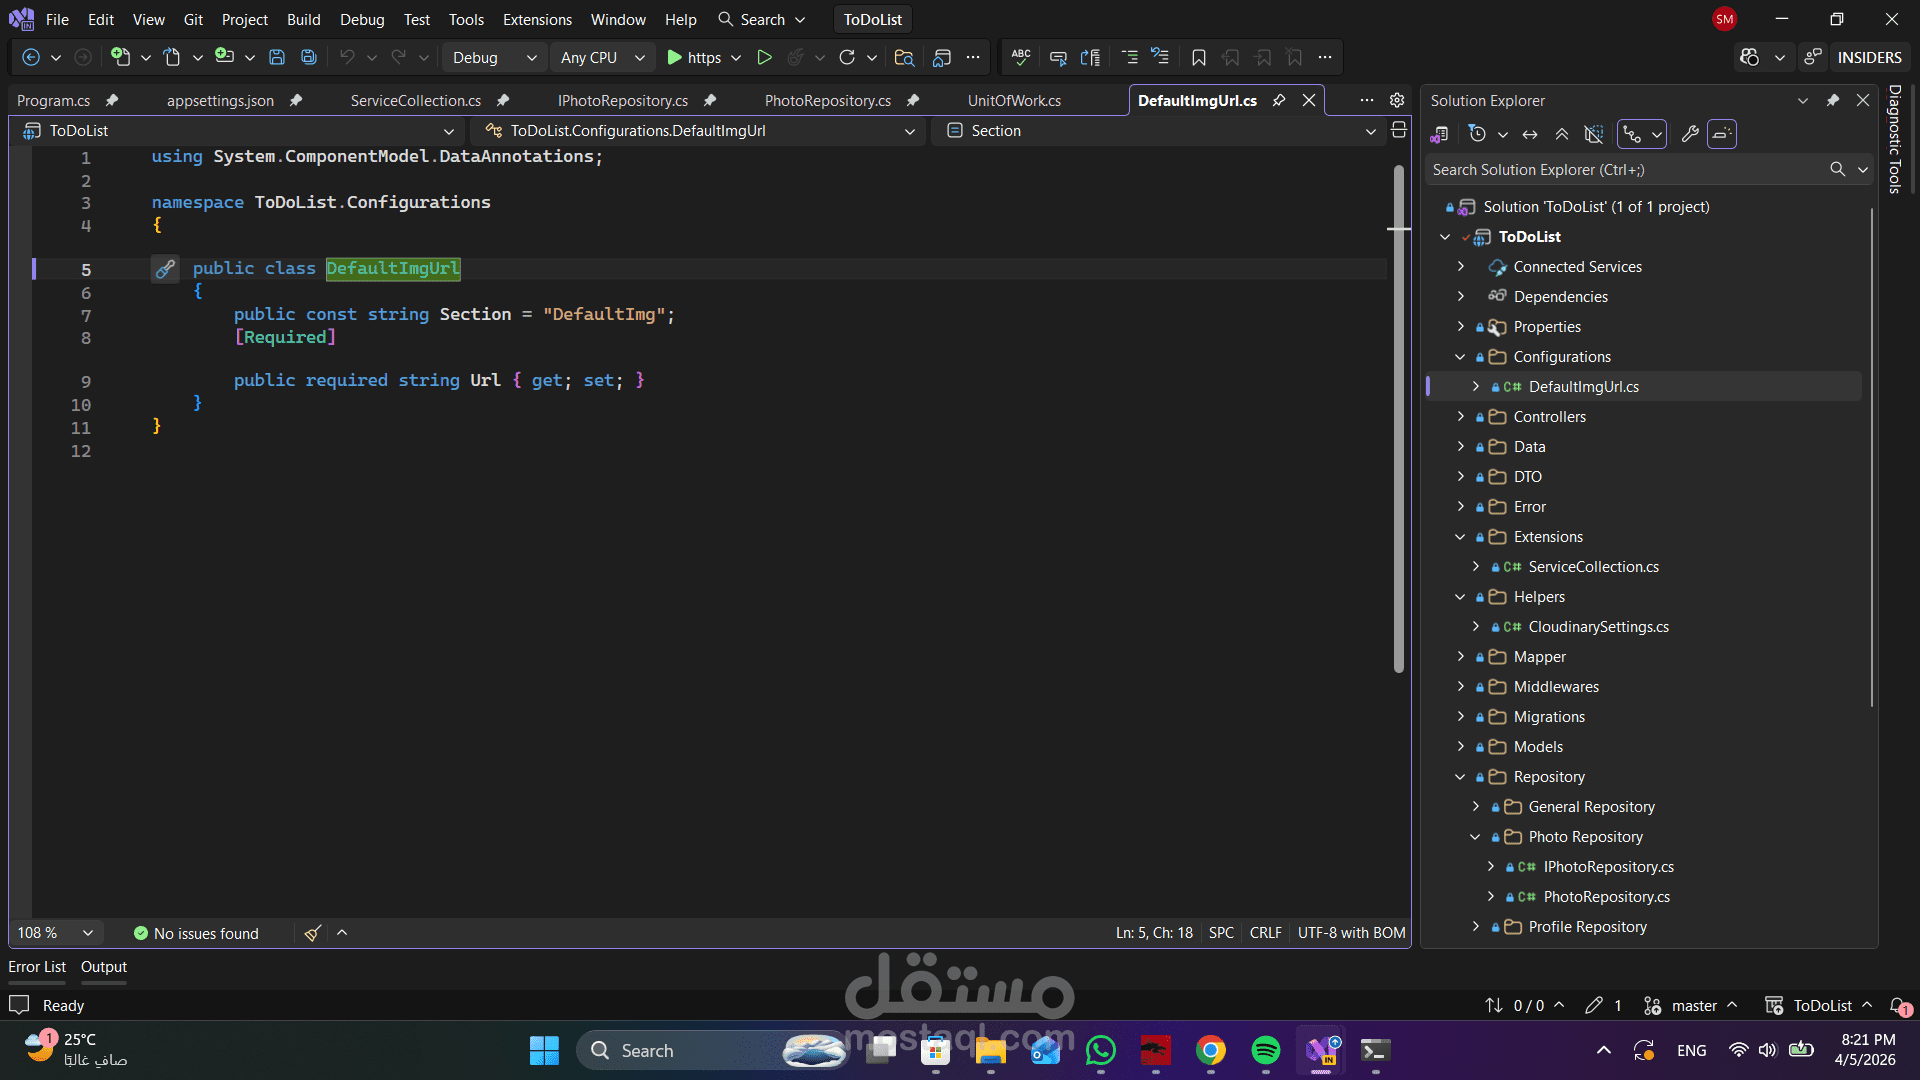Open Solution Explorer properties wrench icon

coord(1690,134)
